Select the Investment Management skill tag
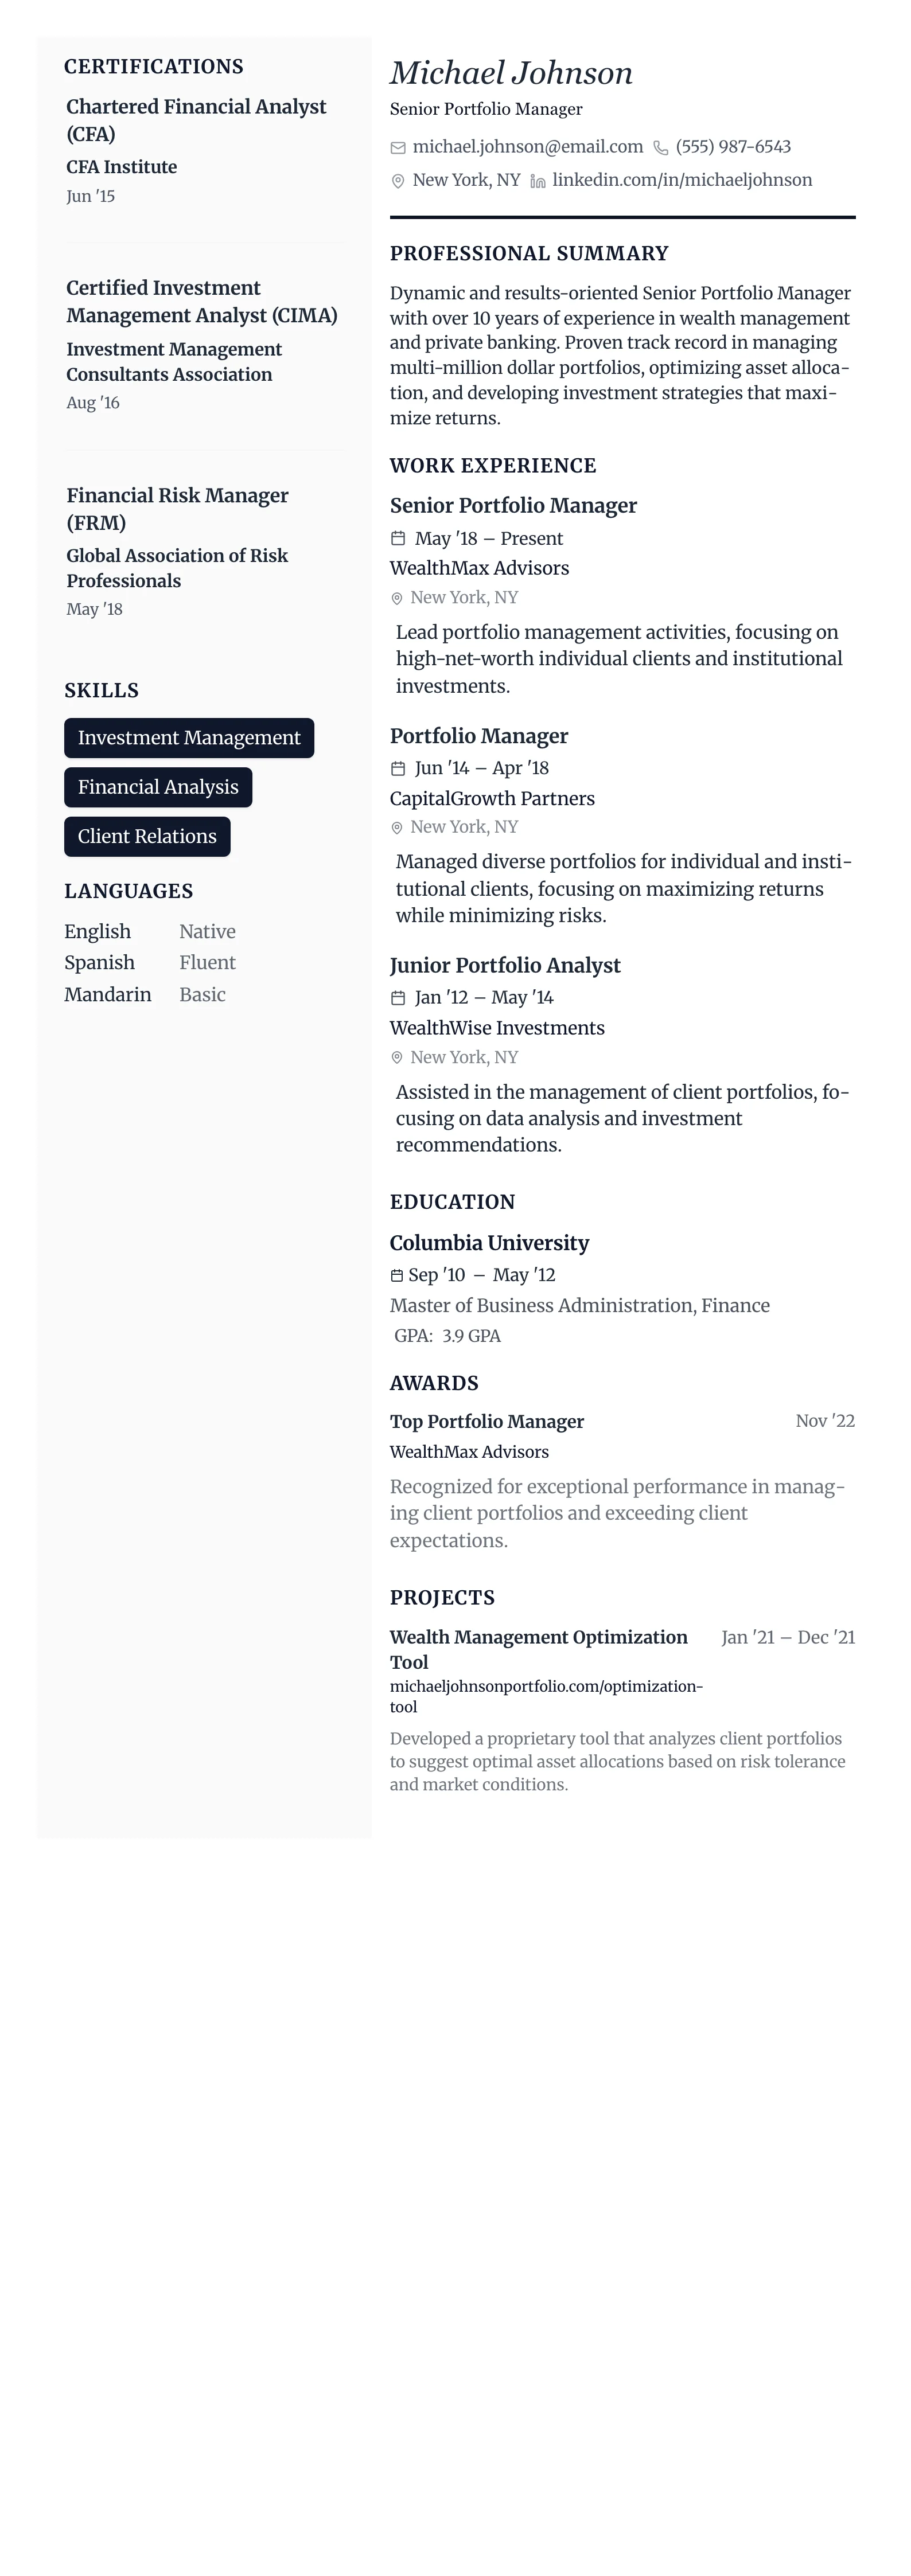This screenshot has width=911, height=2576. pyautogui.click(x=189, y=738)
